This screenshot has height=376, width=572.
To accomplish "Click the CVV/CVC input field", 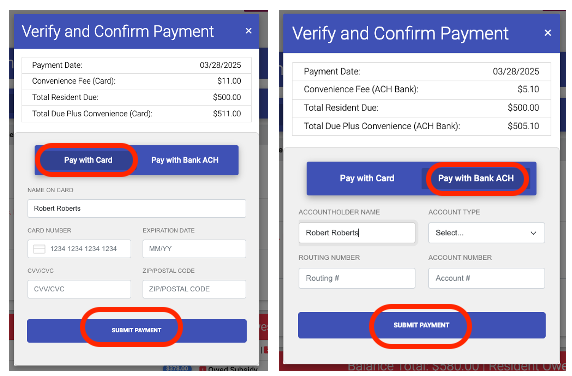I will point(79,289).
